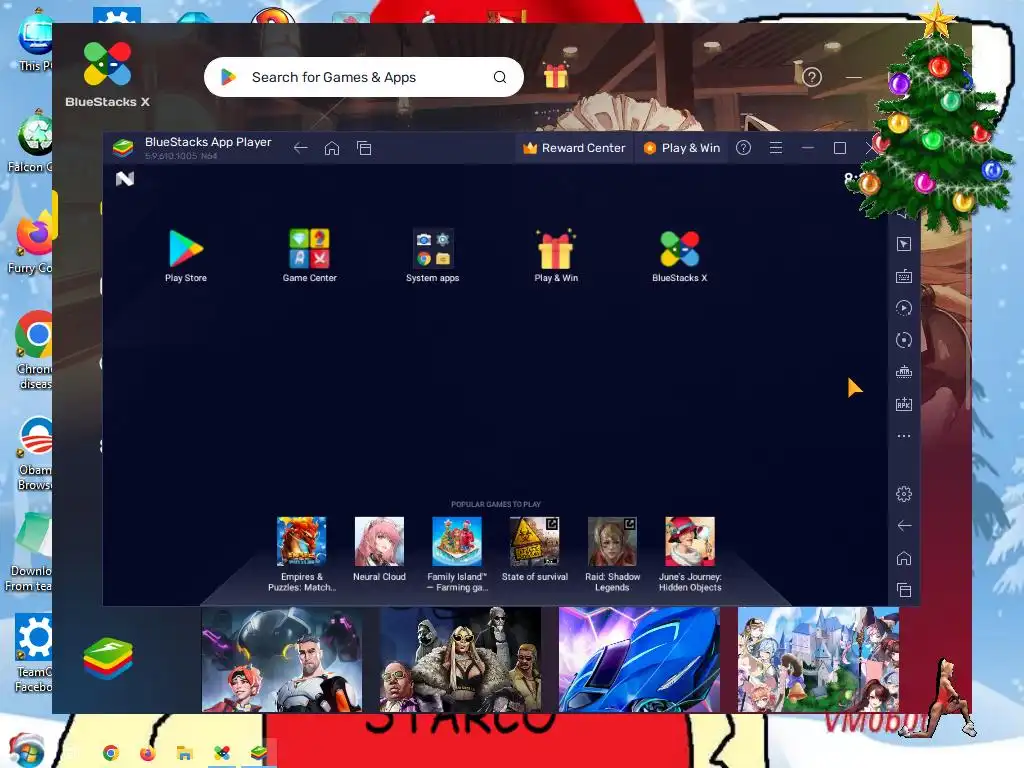Launch the Game Center app
This screenshot has width=1024, height=768.
point(310,249)
